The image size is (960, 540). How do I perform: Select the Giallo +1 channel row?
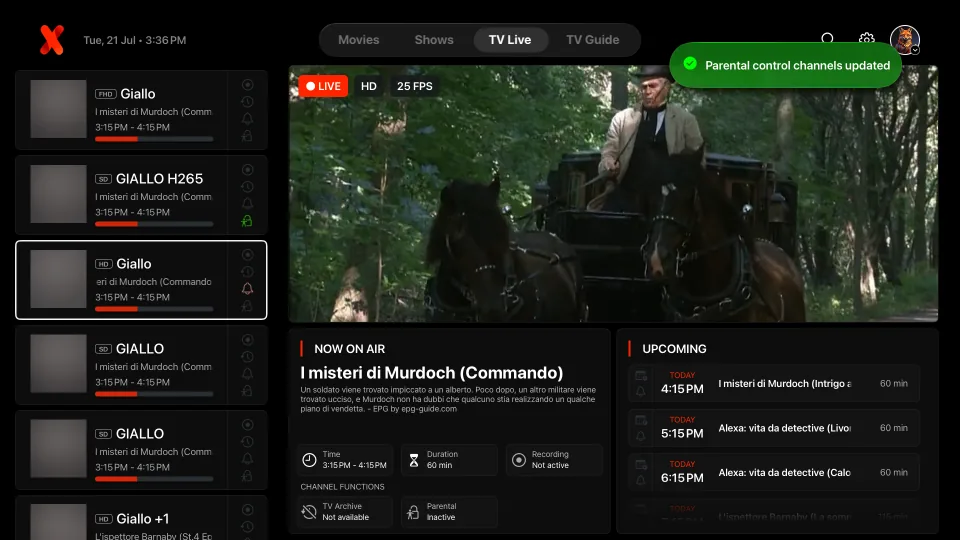pyautogui.click(x=141, y=518)
